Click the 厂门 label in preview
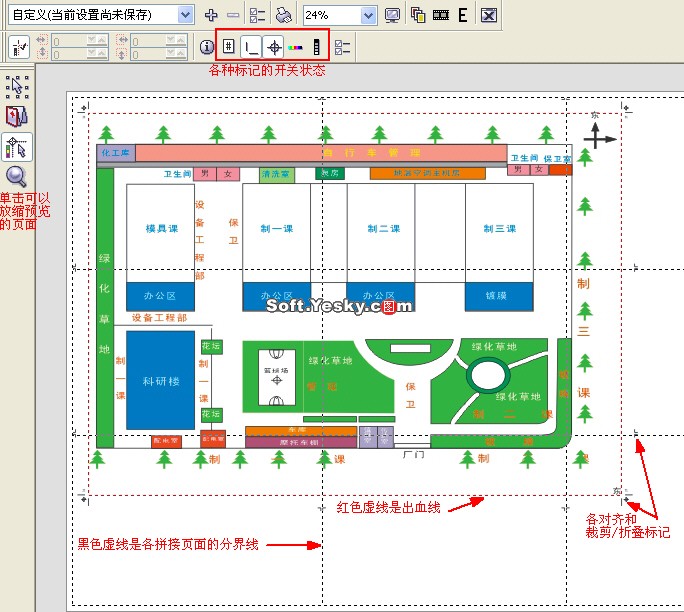The width and height of the screenshot is (684, 612). pos(413,455)
